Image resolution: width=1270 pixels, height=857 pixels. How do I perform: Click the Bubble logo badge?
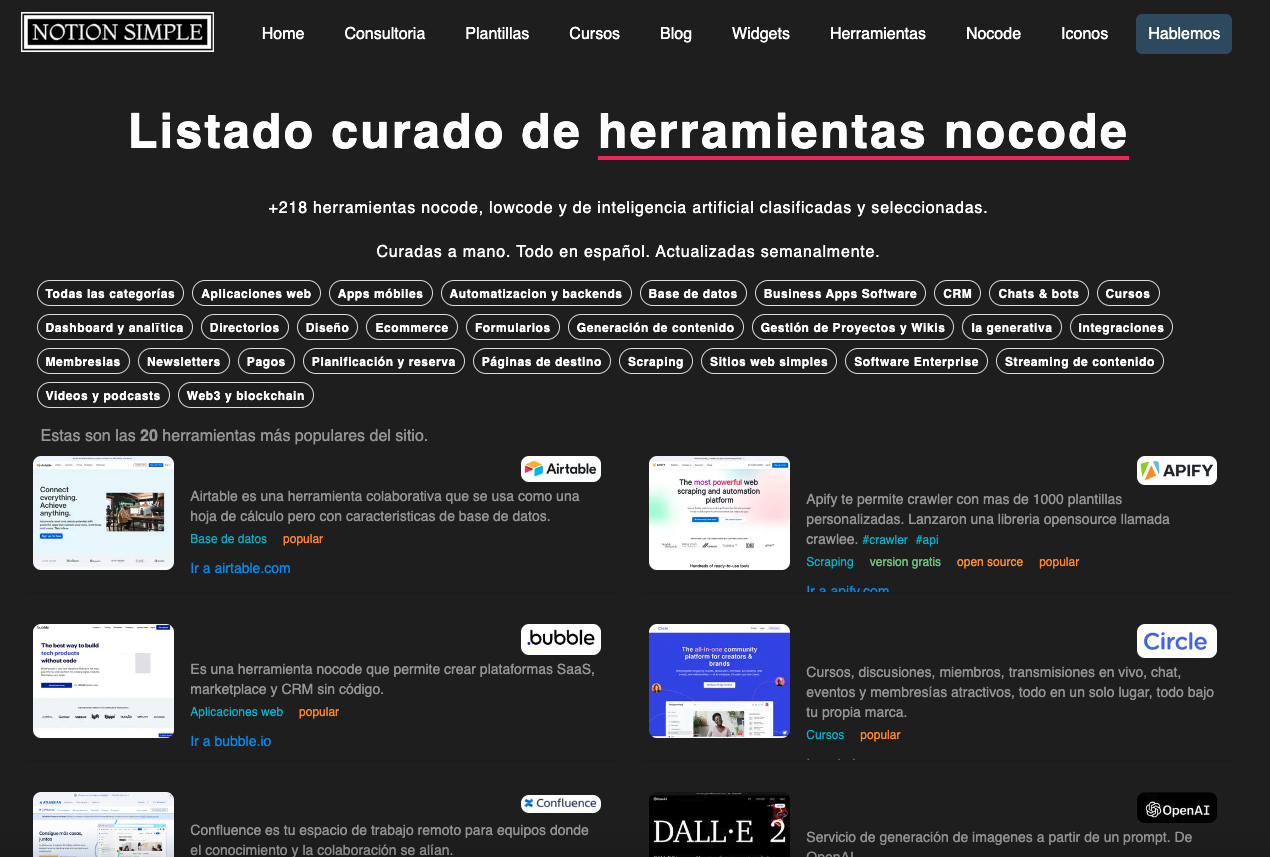561,638
